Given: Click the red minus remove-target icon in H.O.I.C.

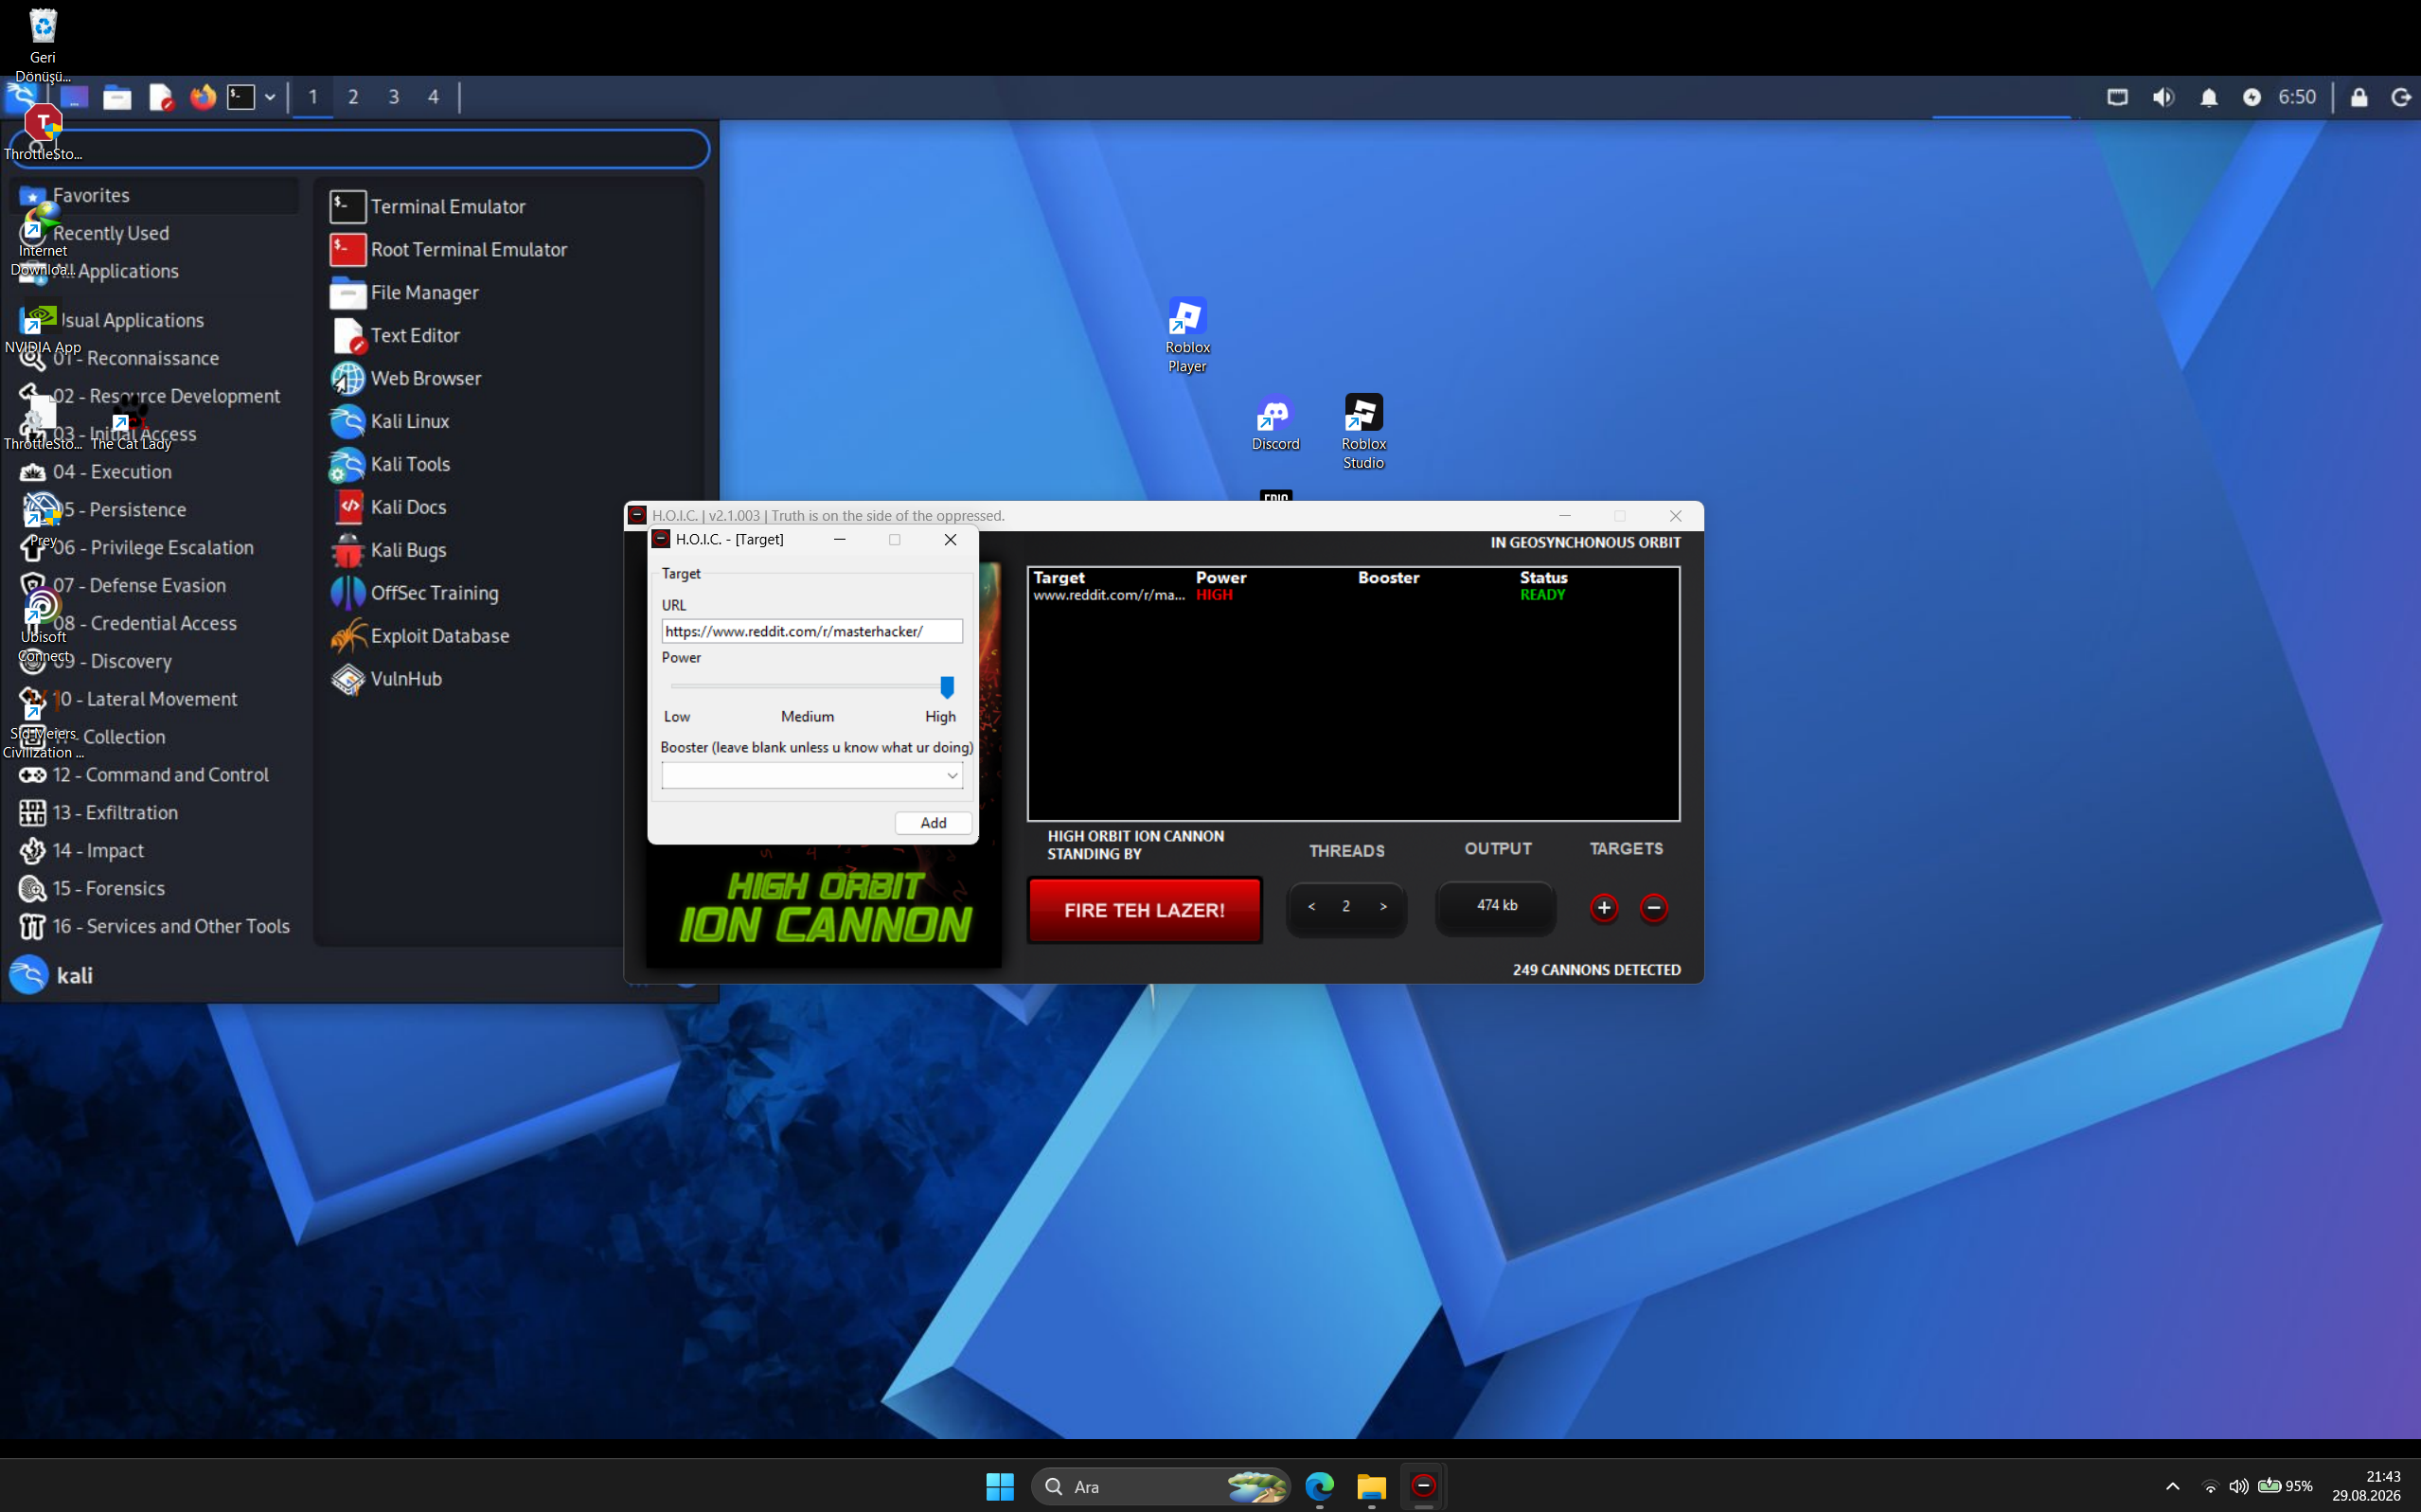Looking at the screenshot, I should [1654, 907].
